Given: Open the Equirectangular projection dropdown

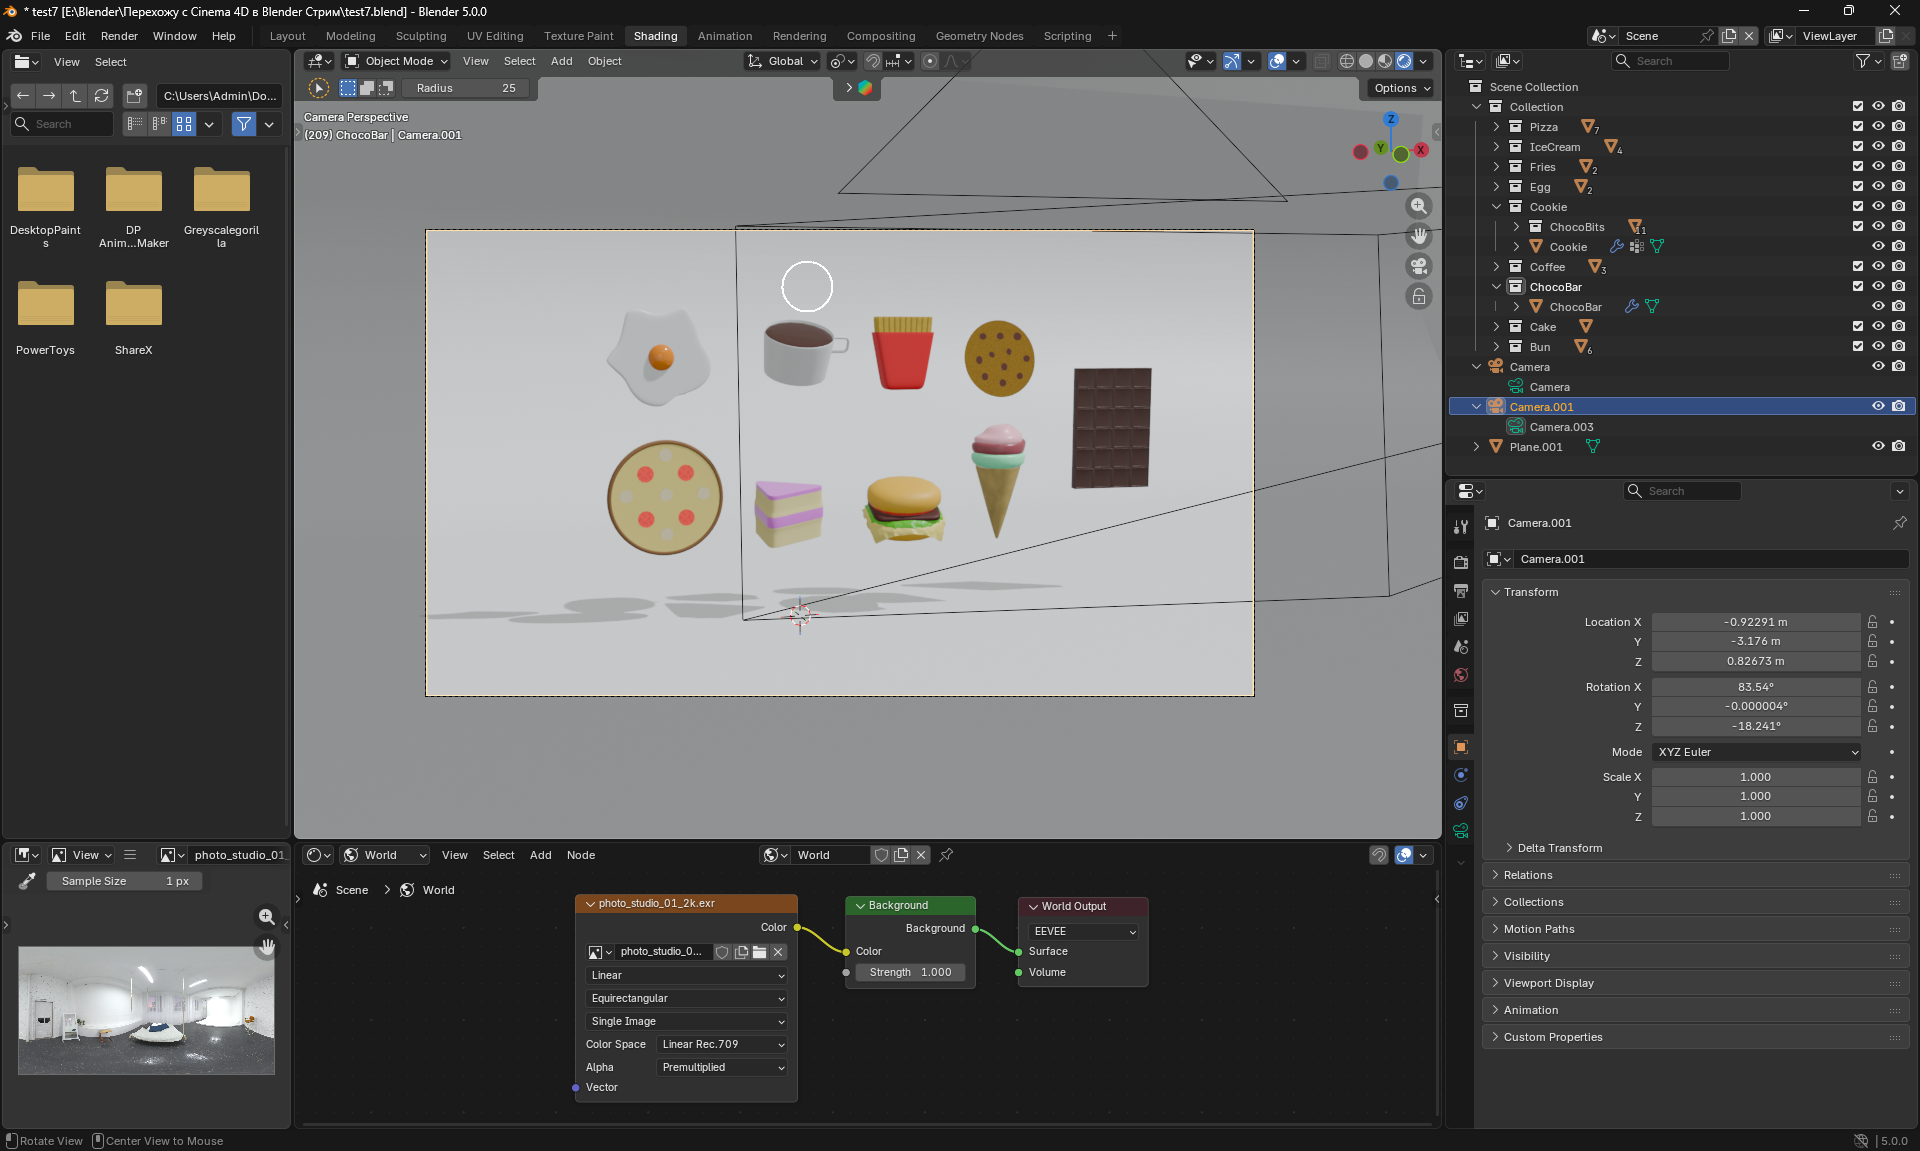Looking at the screenshot, I should coord(686,998).
